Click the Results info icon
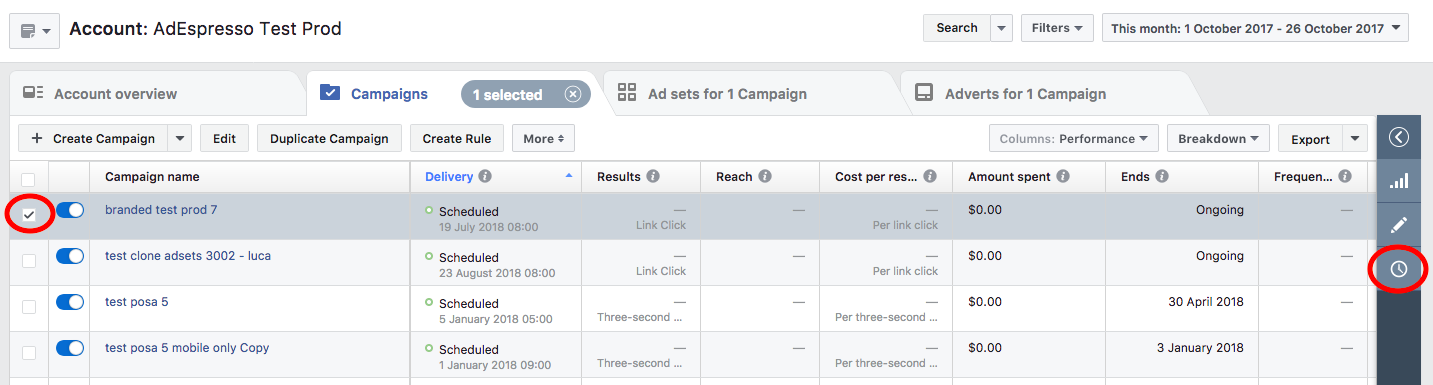The height and width of the screenshot is (385, 1433). (653, 177)
